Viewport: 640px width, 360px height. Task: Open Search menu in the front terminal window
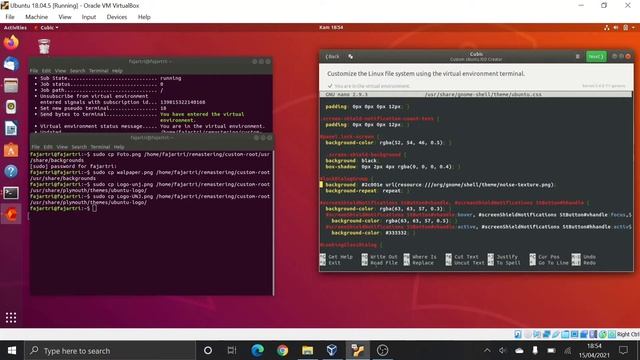click(x=79, y=147)
